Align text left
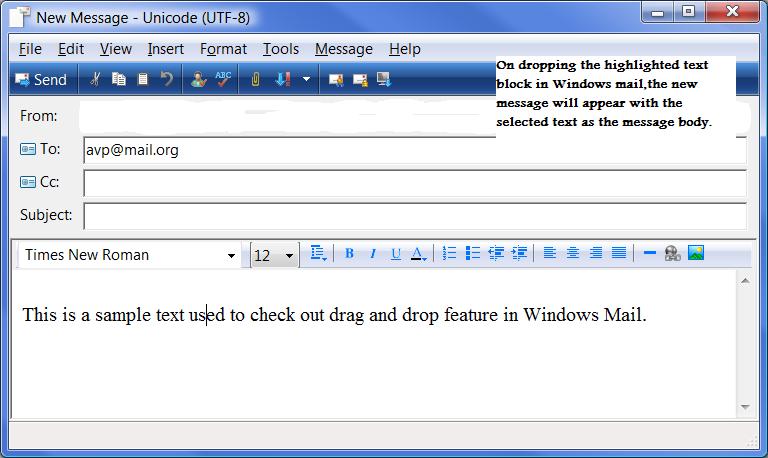768x458 pixels. click(x=550, y=253)
